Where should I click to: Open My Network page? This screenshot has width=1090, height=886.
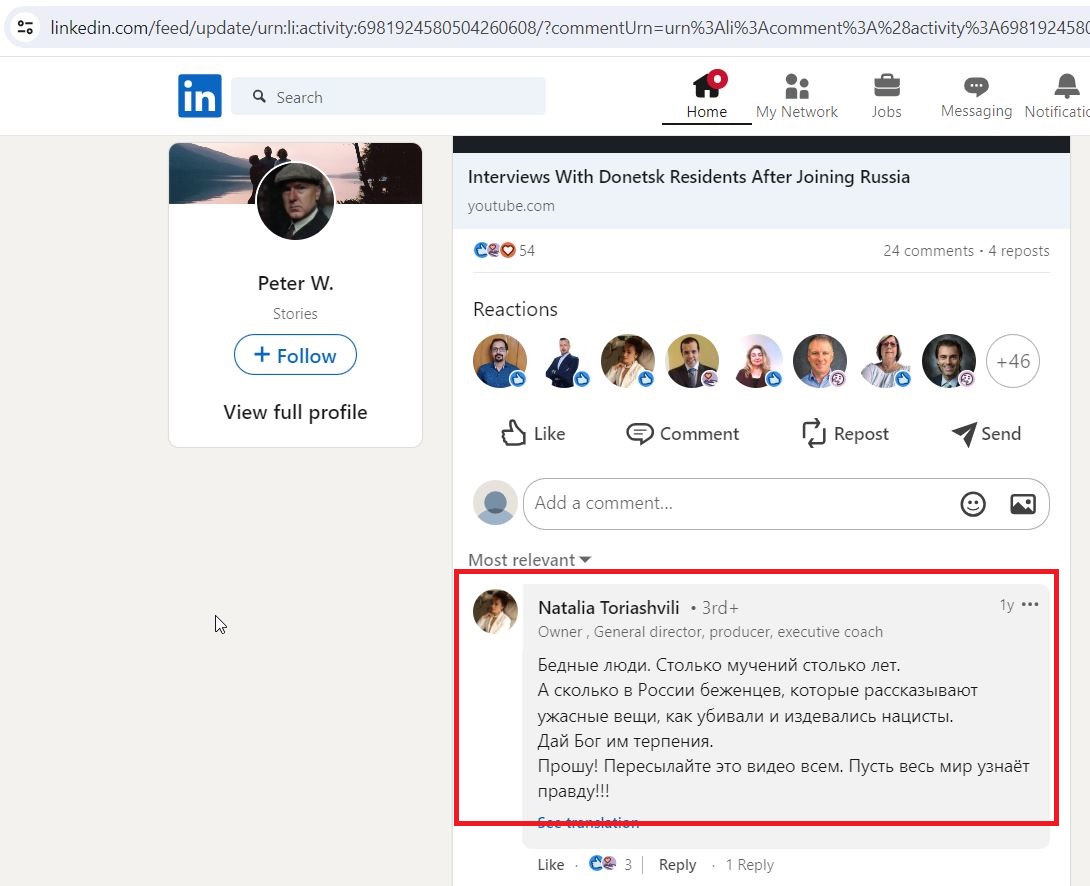point(796,95)
